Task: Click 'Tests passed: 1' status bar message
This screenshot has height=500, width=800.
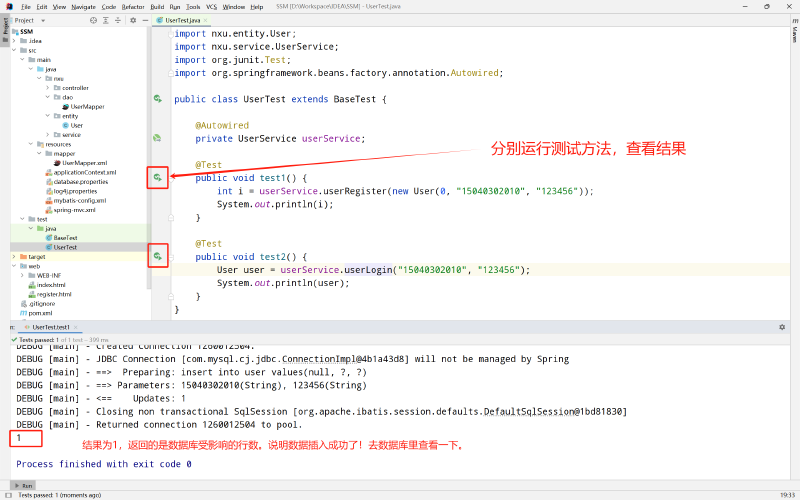Action: pyautogui.click(x=60, y=495)
